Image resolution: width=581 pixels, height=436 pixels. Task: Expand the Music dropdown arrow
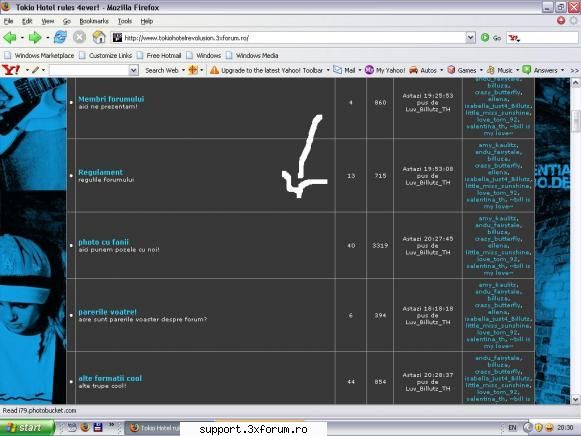click(x=517, y=70)
